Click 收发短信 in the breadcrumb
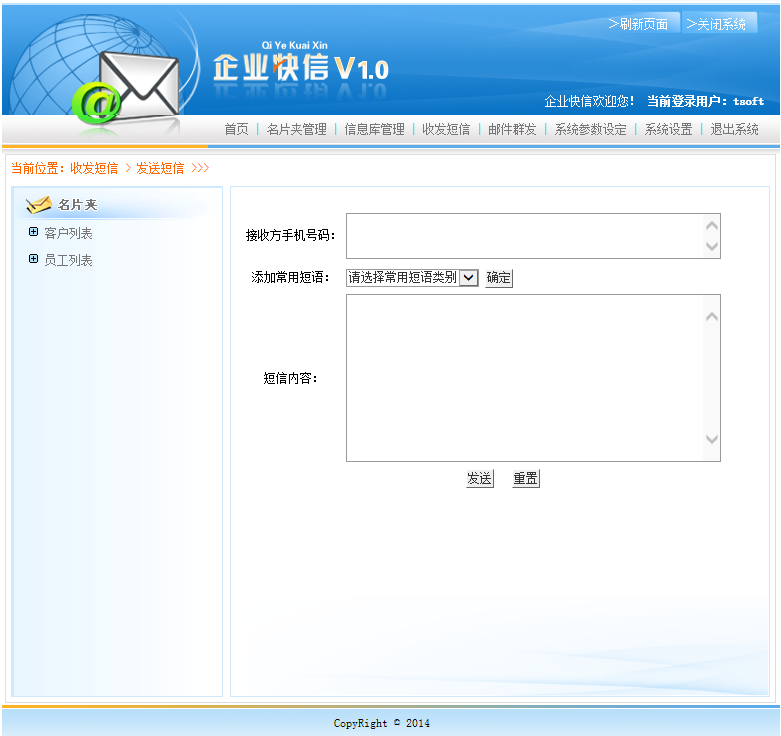 pos(94,168)
